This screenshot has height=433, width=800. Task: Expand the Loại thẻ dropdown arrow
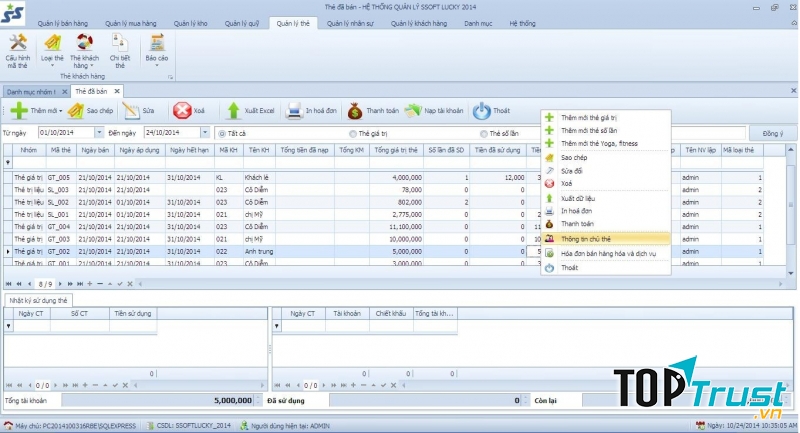[52, 66]
